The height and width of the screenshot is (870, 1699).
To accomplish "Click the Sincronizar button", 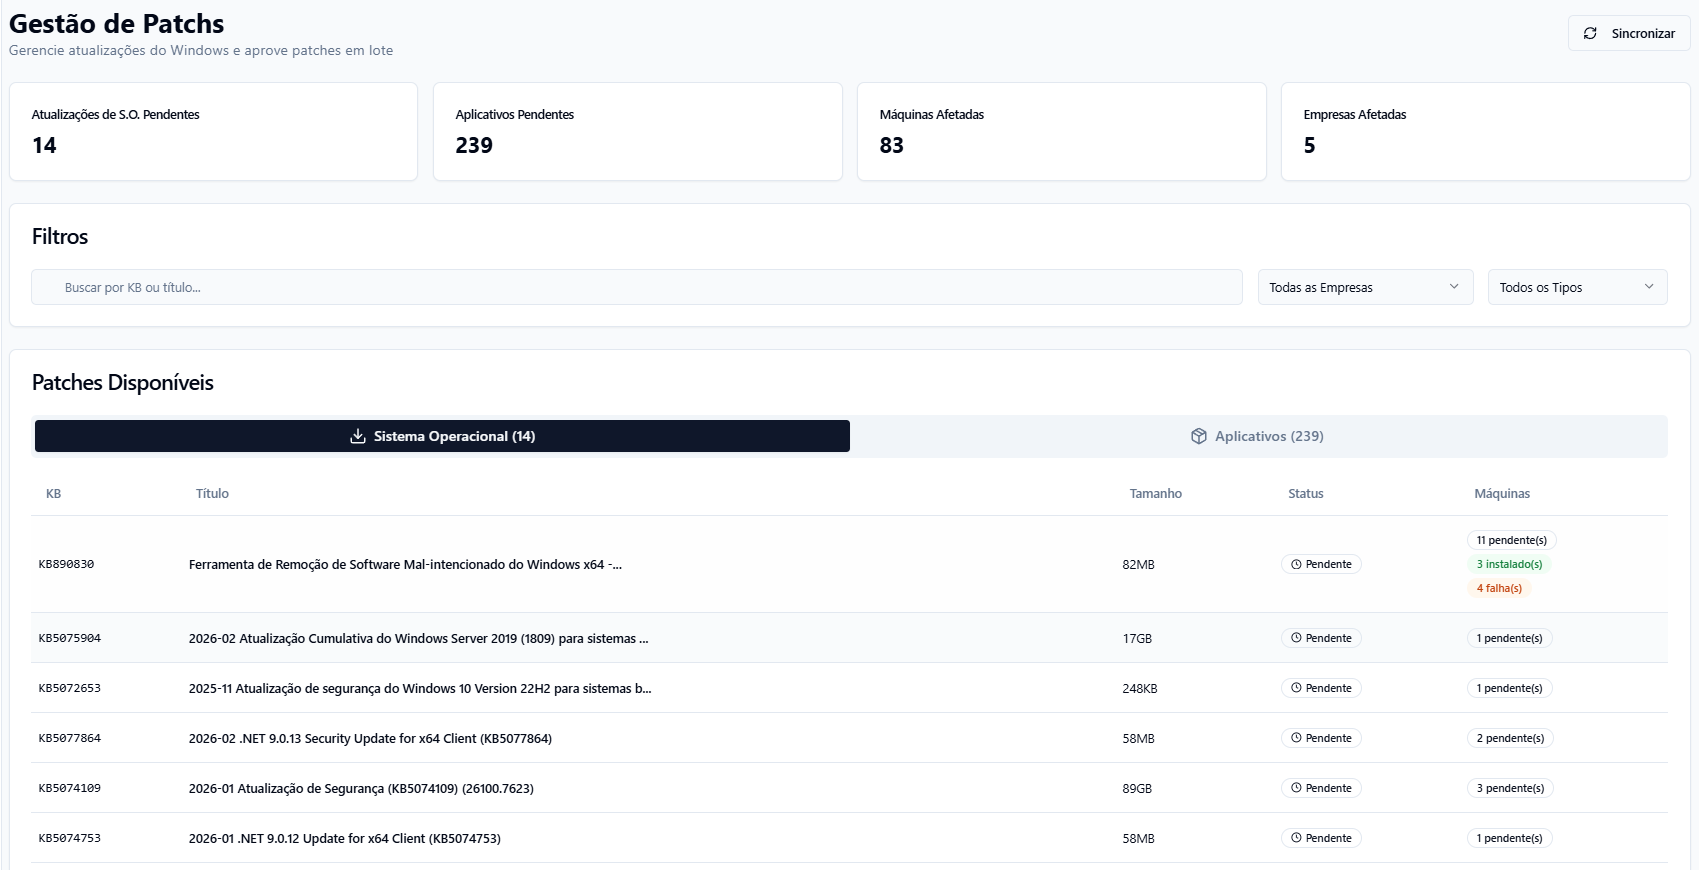I will (x=1629, y=34).
